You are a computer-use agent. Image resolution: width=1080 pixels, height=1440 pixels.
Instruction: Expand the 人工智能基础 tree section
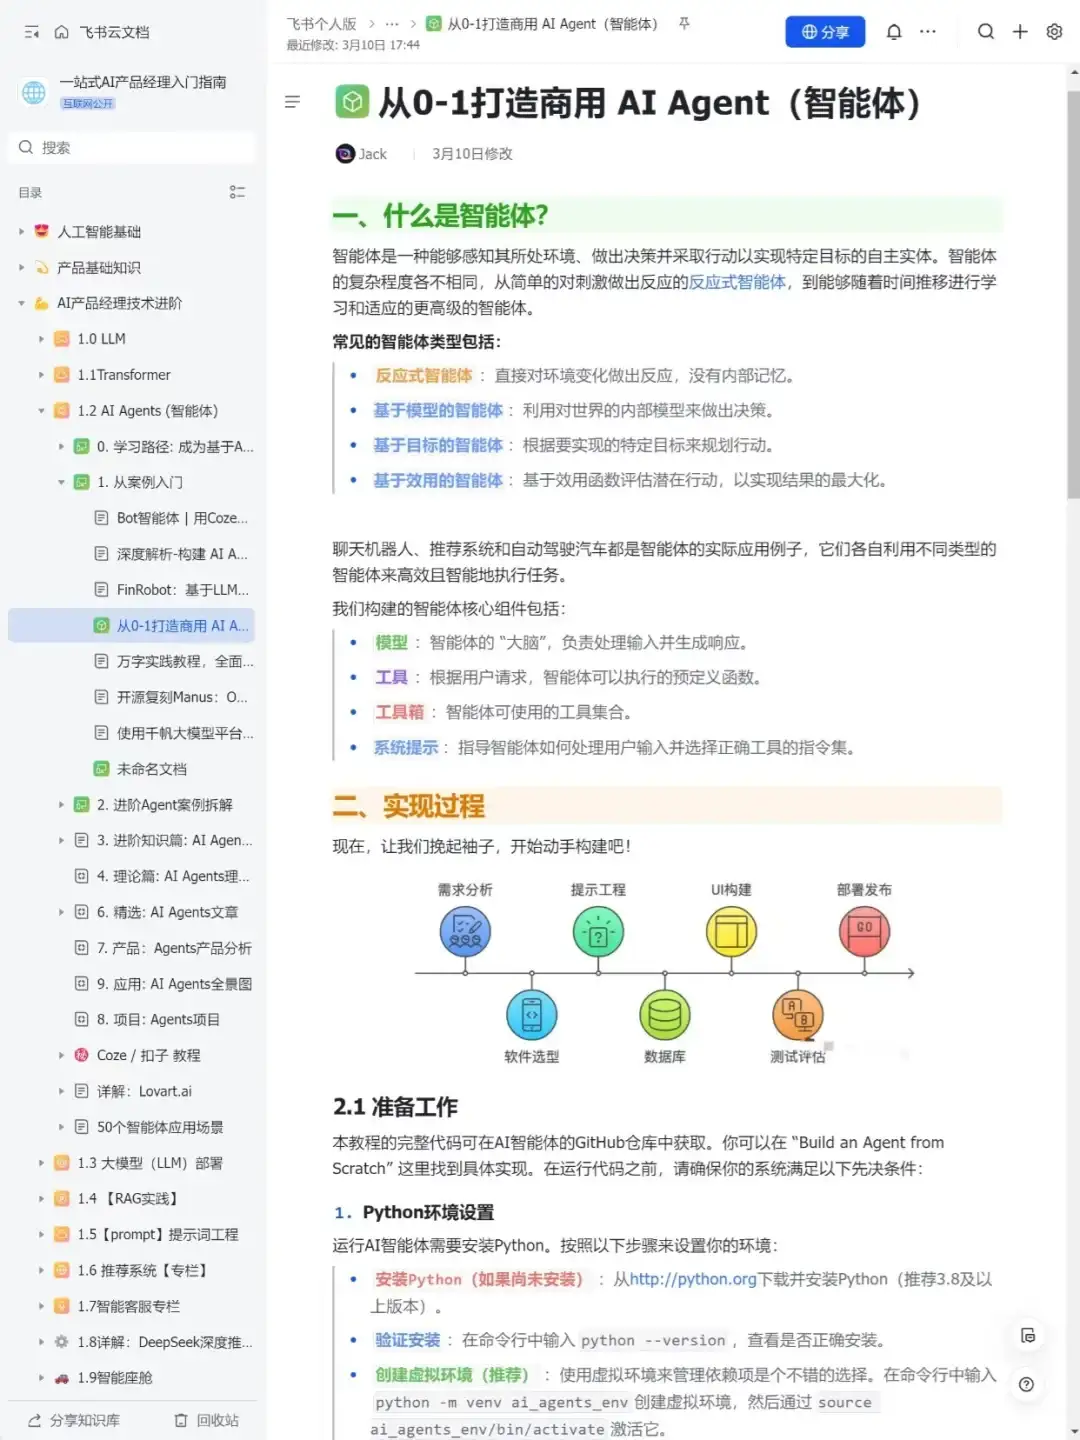tap(20, 231)
